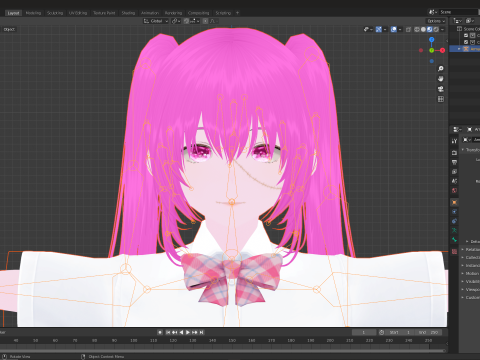Open the pivot point dropdown
The width and height of the screenshot is (480, 360).
click(176, 21)
